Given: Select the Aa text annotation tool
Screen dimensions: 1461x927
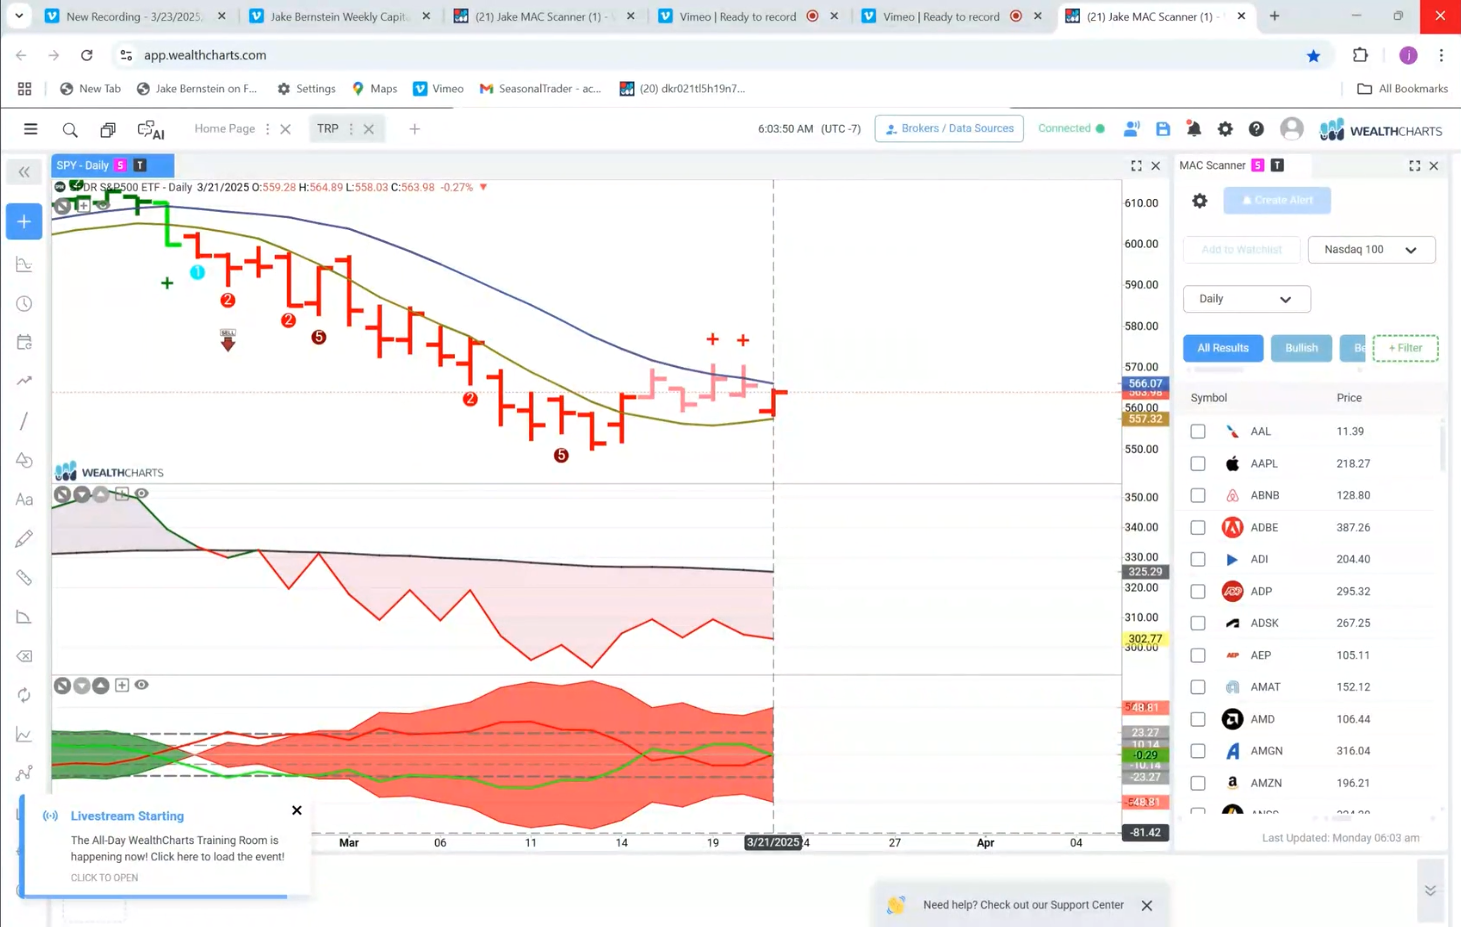Looking at the screenshot, I should [24, 499].
